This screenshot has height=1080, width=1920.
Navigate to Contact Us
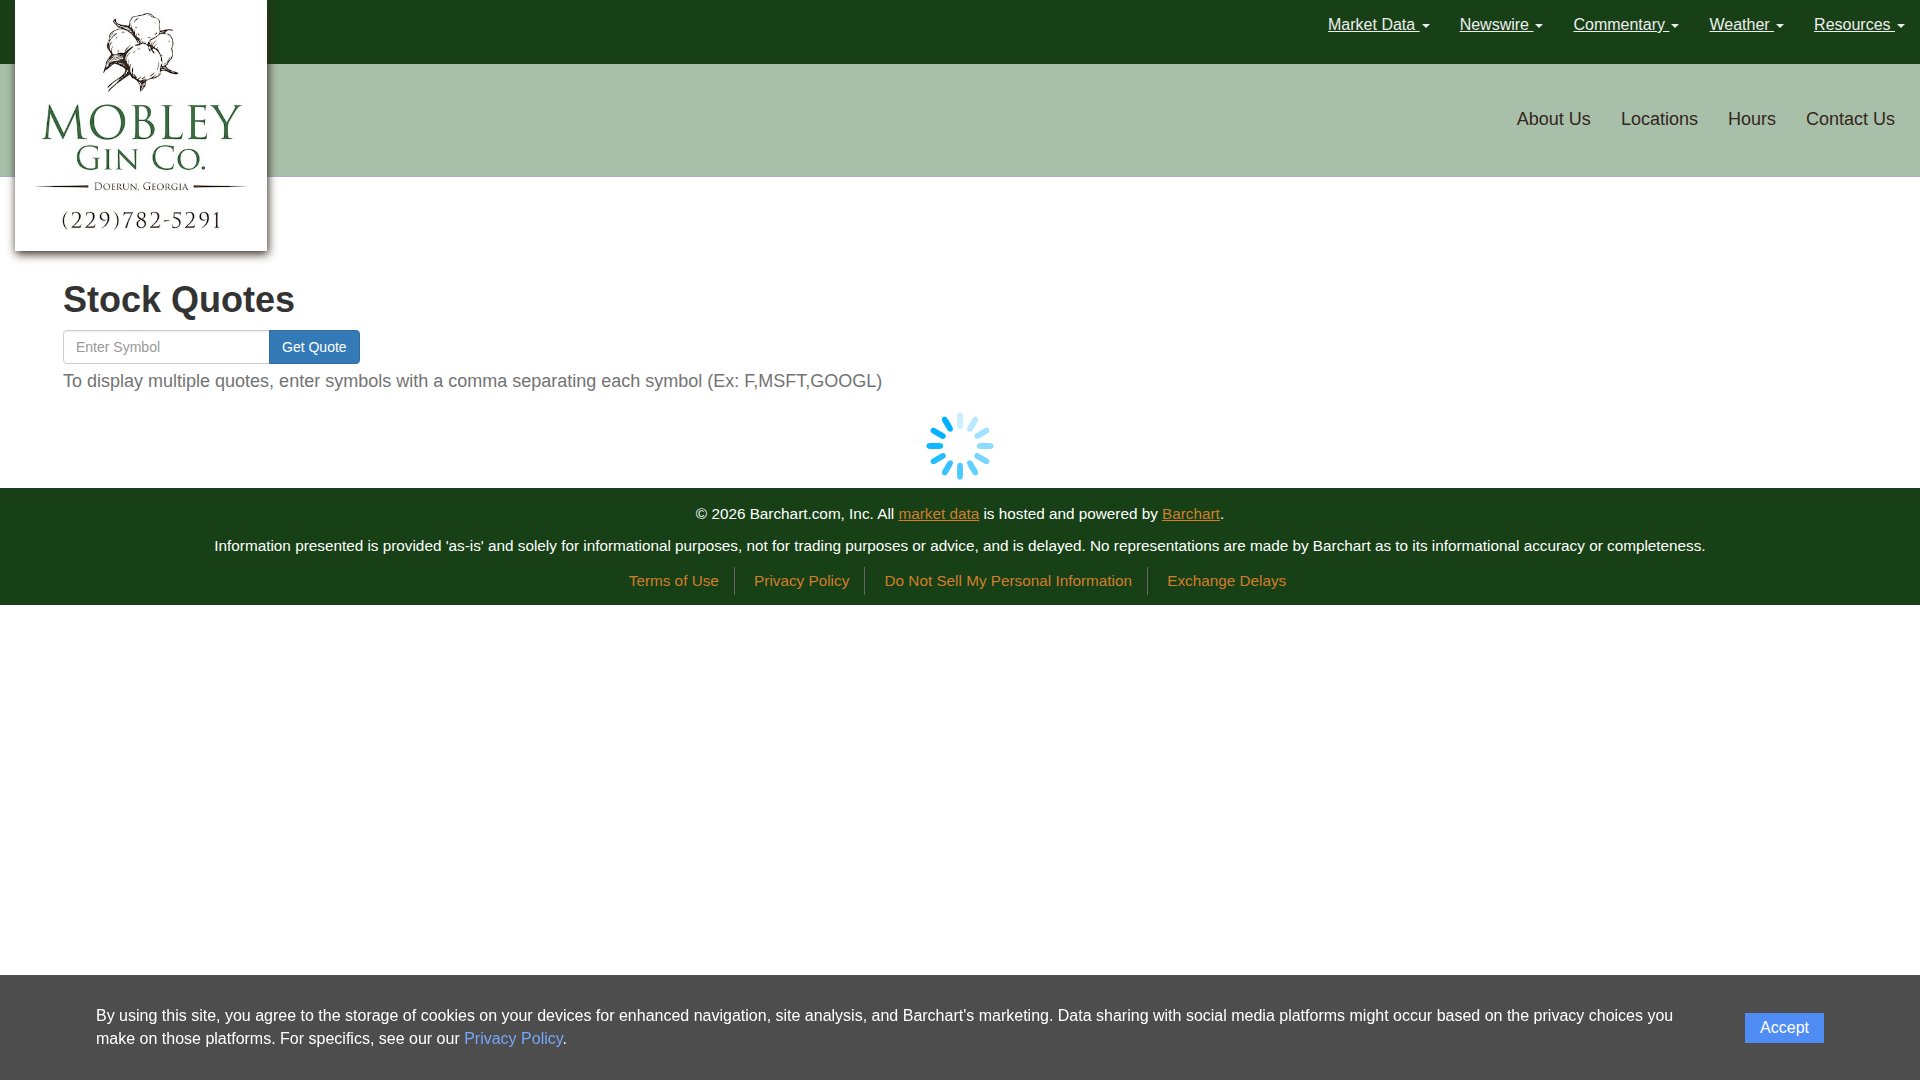tap(1849, 119)
